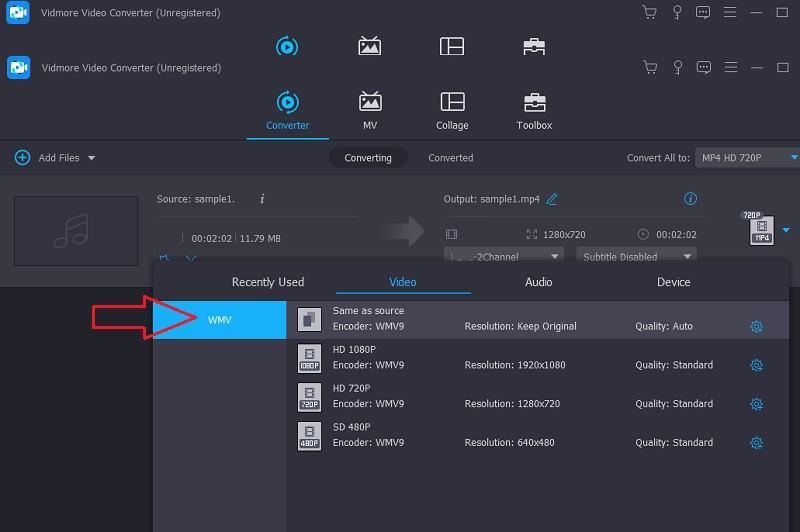The width and height of the screenshot is (800, 532).
Task: Open settings gear for Same as source
Action: pyautogui.click(x=756, y=326)
